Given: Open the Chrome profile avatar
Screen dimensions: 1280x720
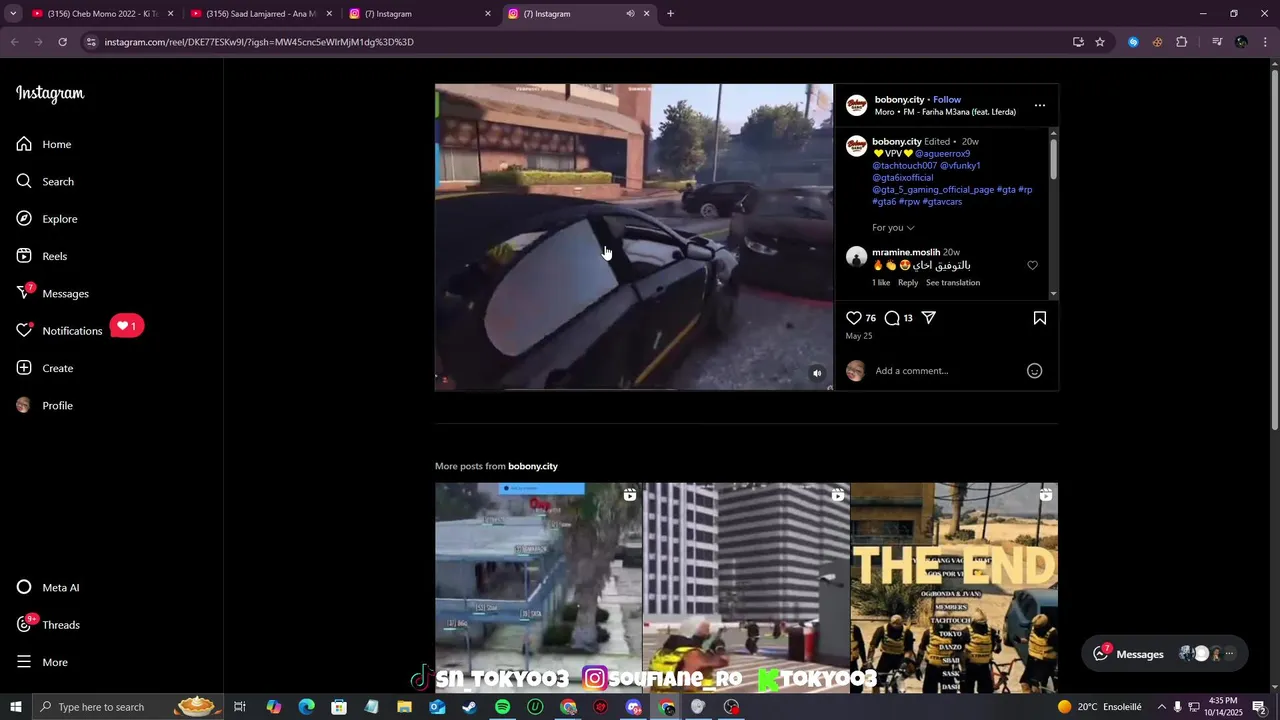Looking at the screenshot, I should point(1241,42).
